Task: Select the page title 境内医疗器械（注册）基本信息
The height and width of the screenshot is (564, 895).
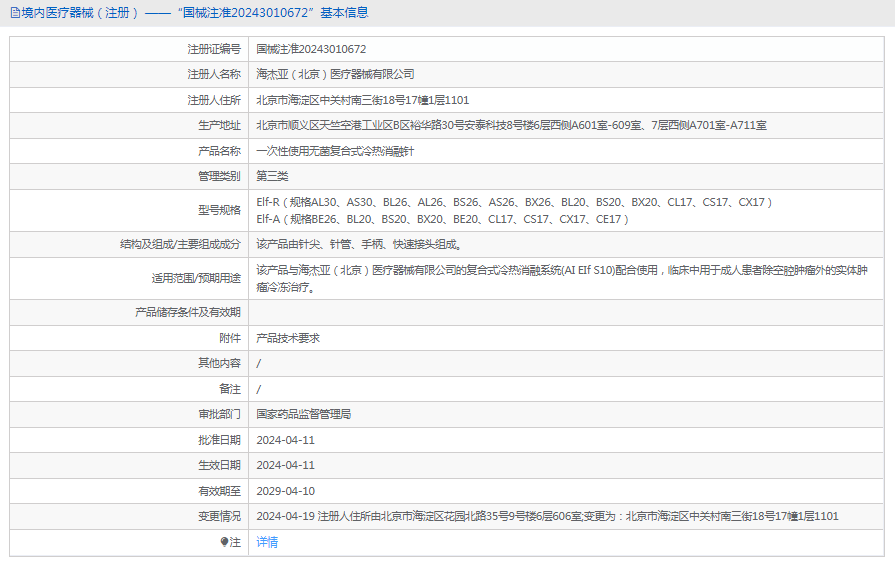Action: pos(195,13)
